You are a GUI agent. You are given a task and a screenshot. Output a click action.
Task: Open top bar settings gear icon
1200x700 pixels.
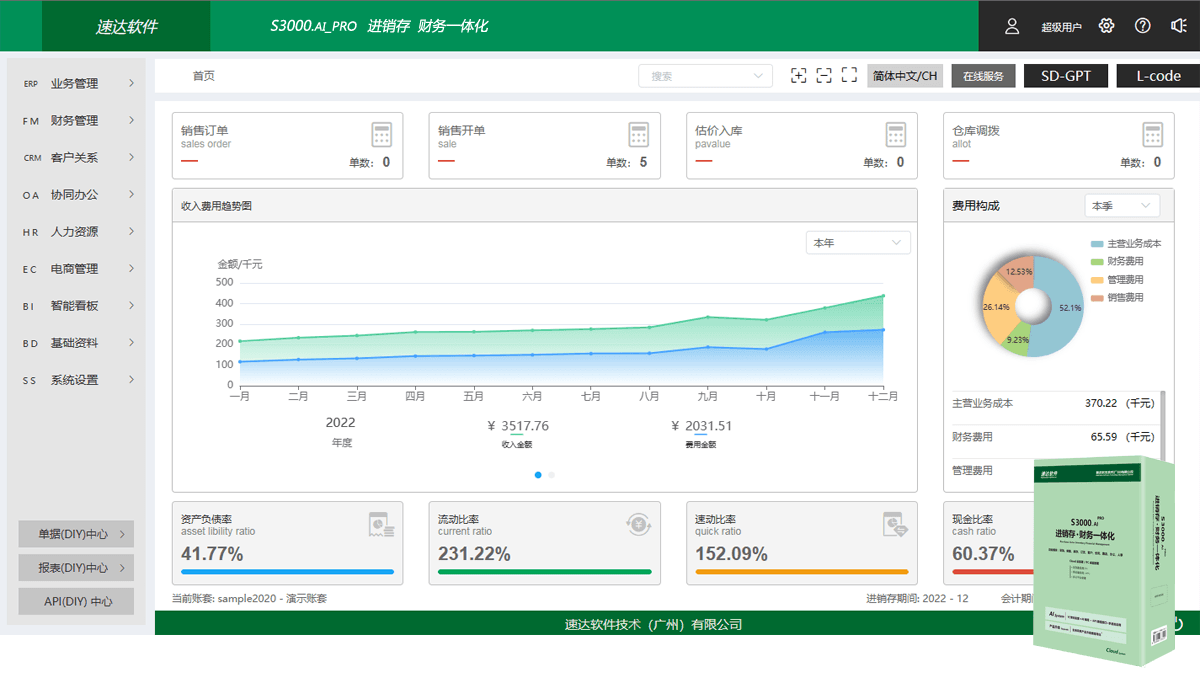pyautogui.click(x=1105, y=26)
